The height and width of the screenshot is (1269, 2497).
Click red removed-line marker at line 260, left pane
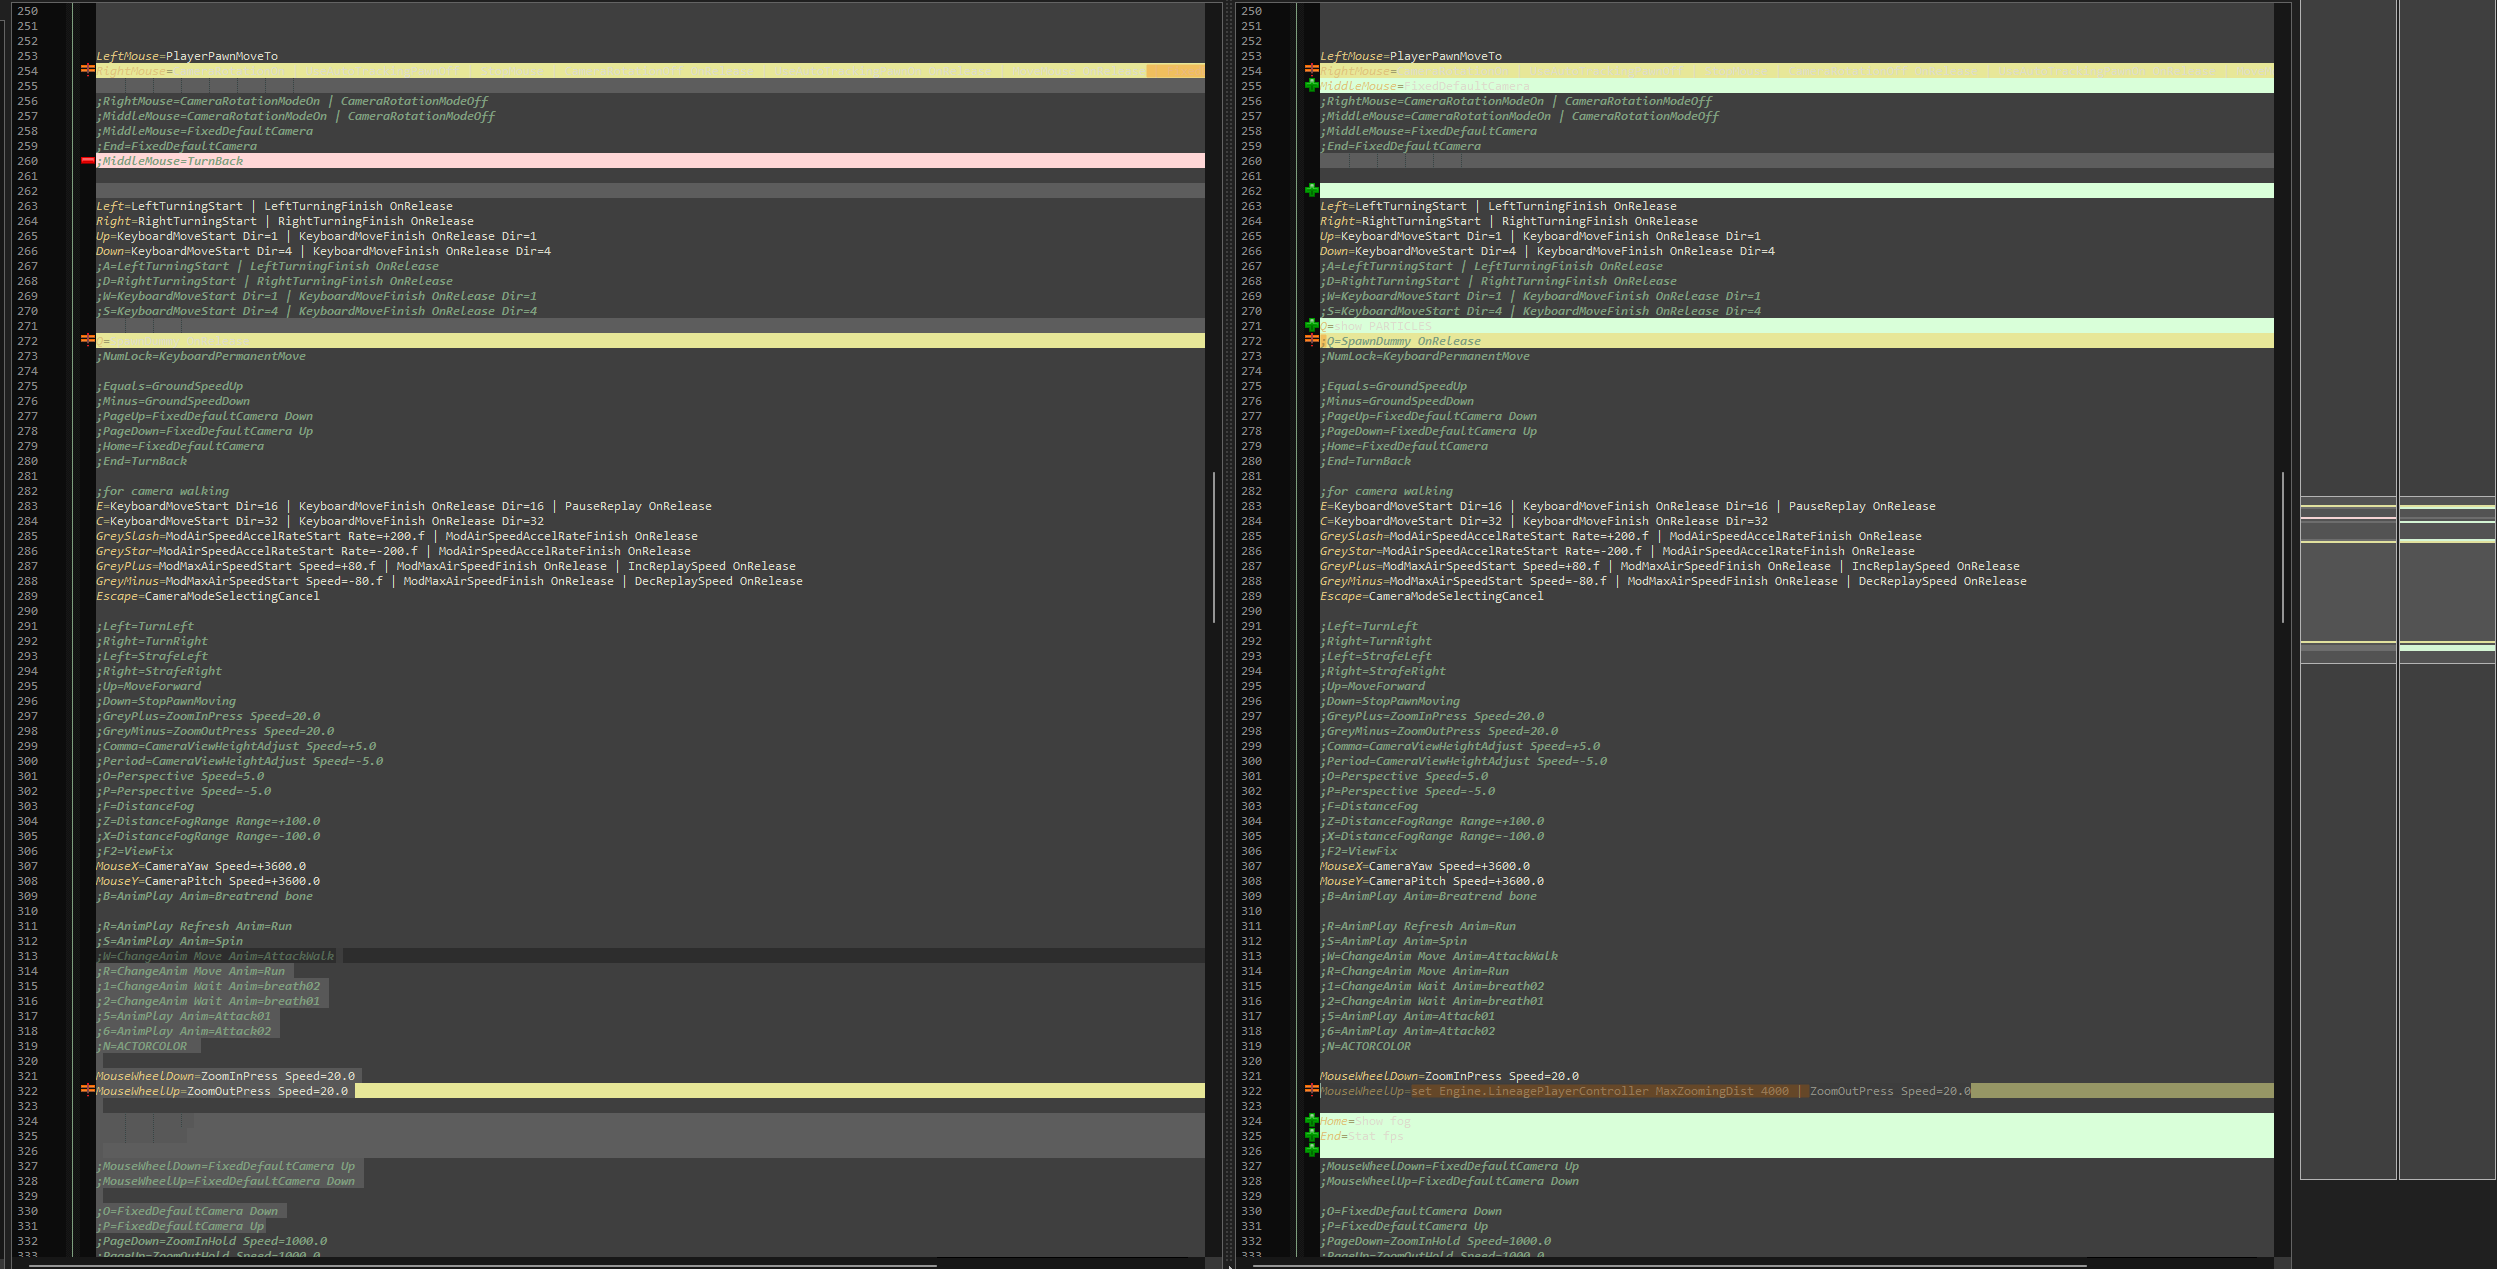coord(88,160)
